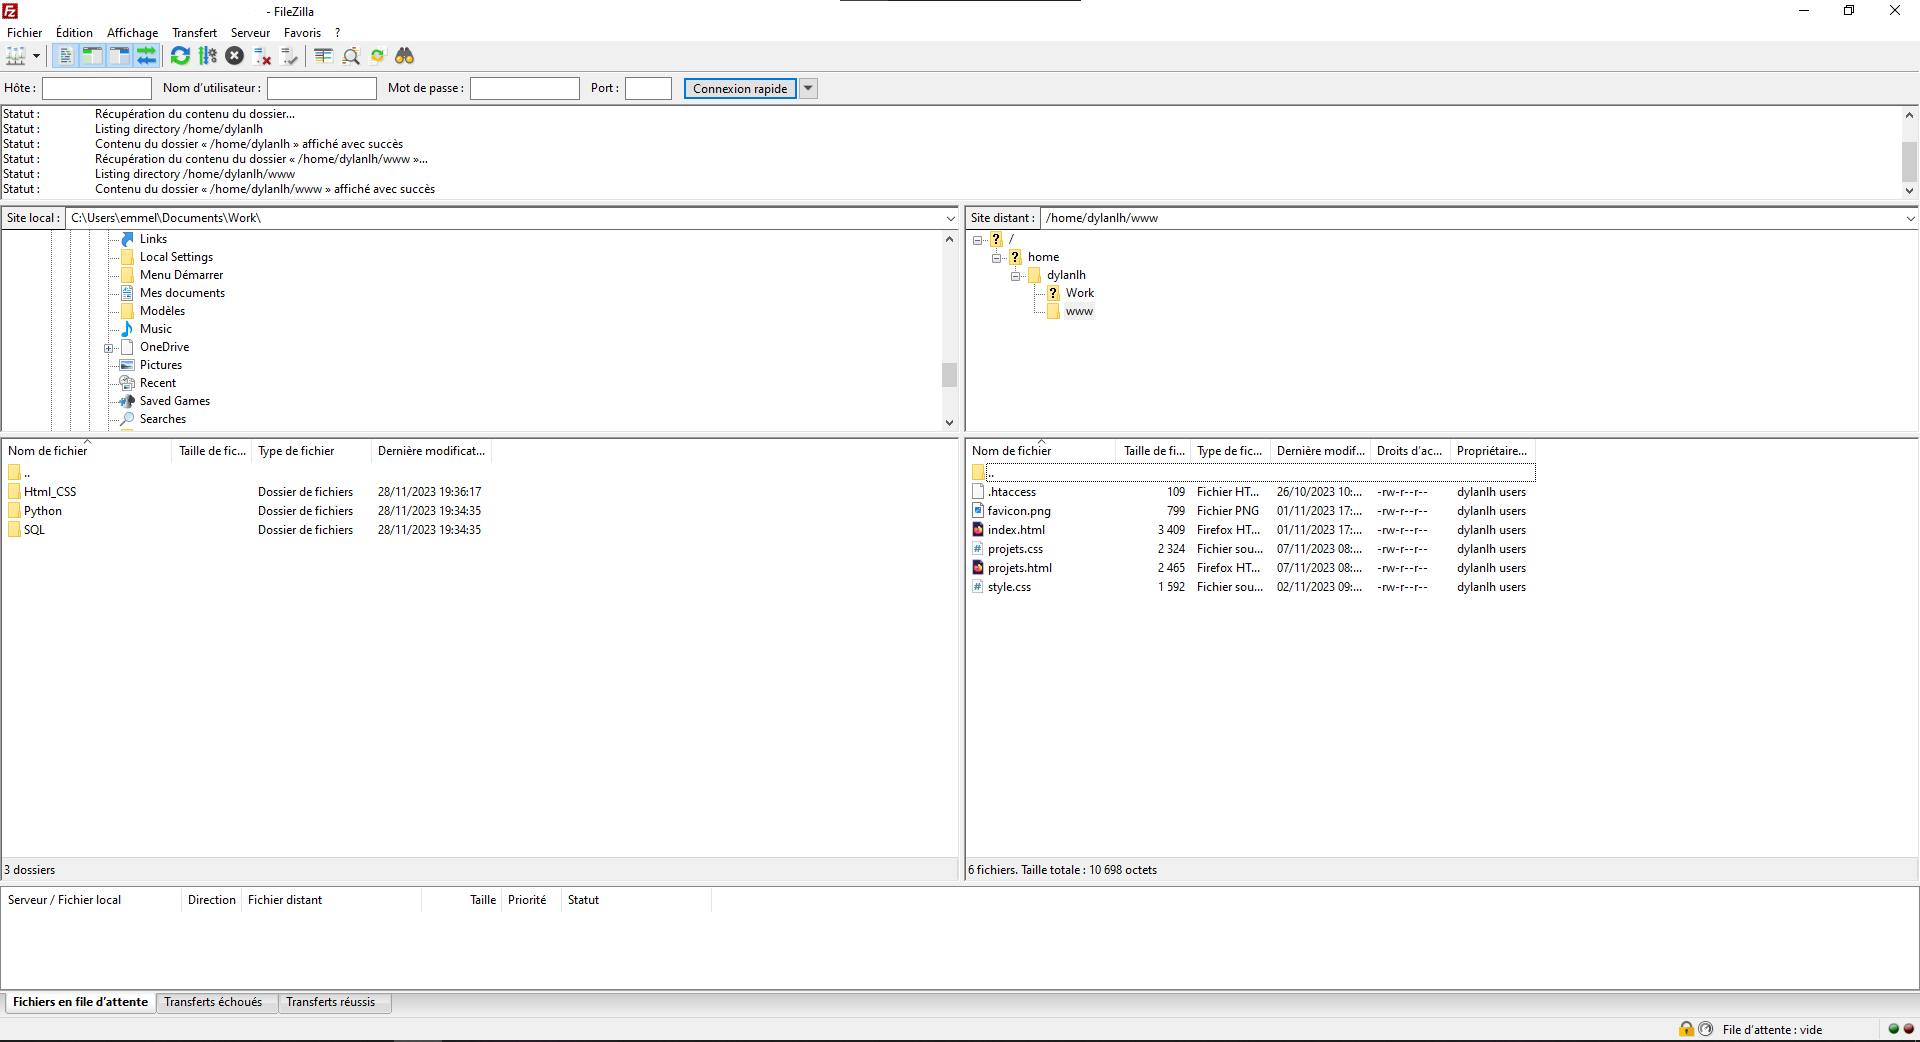Click the message log scrollbar thumb
1920x1042 pixels.
1909,162
